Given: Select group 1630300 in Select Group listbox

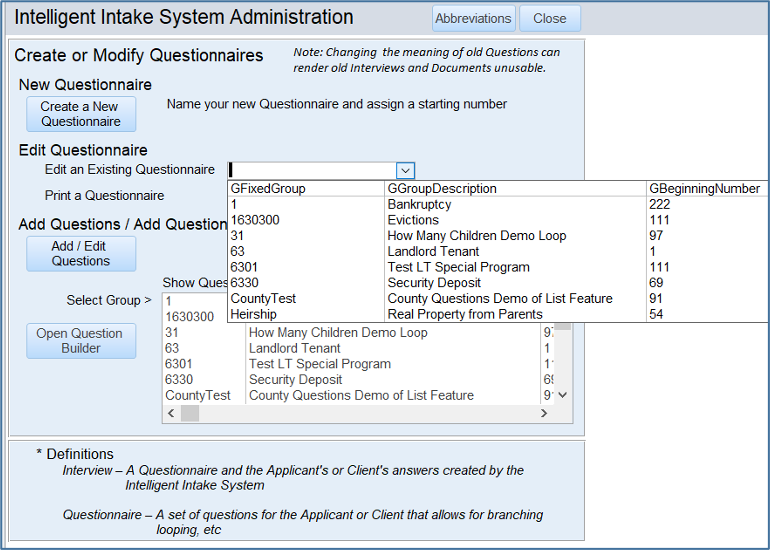Looking at the screenshot, I should [x=189, y=316].
